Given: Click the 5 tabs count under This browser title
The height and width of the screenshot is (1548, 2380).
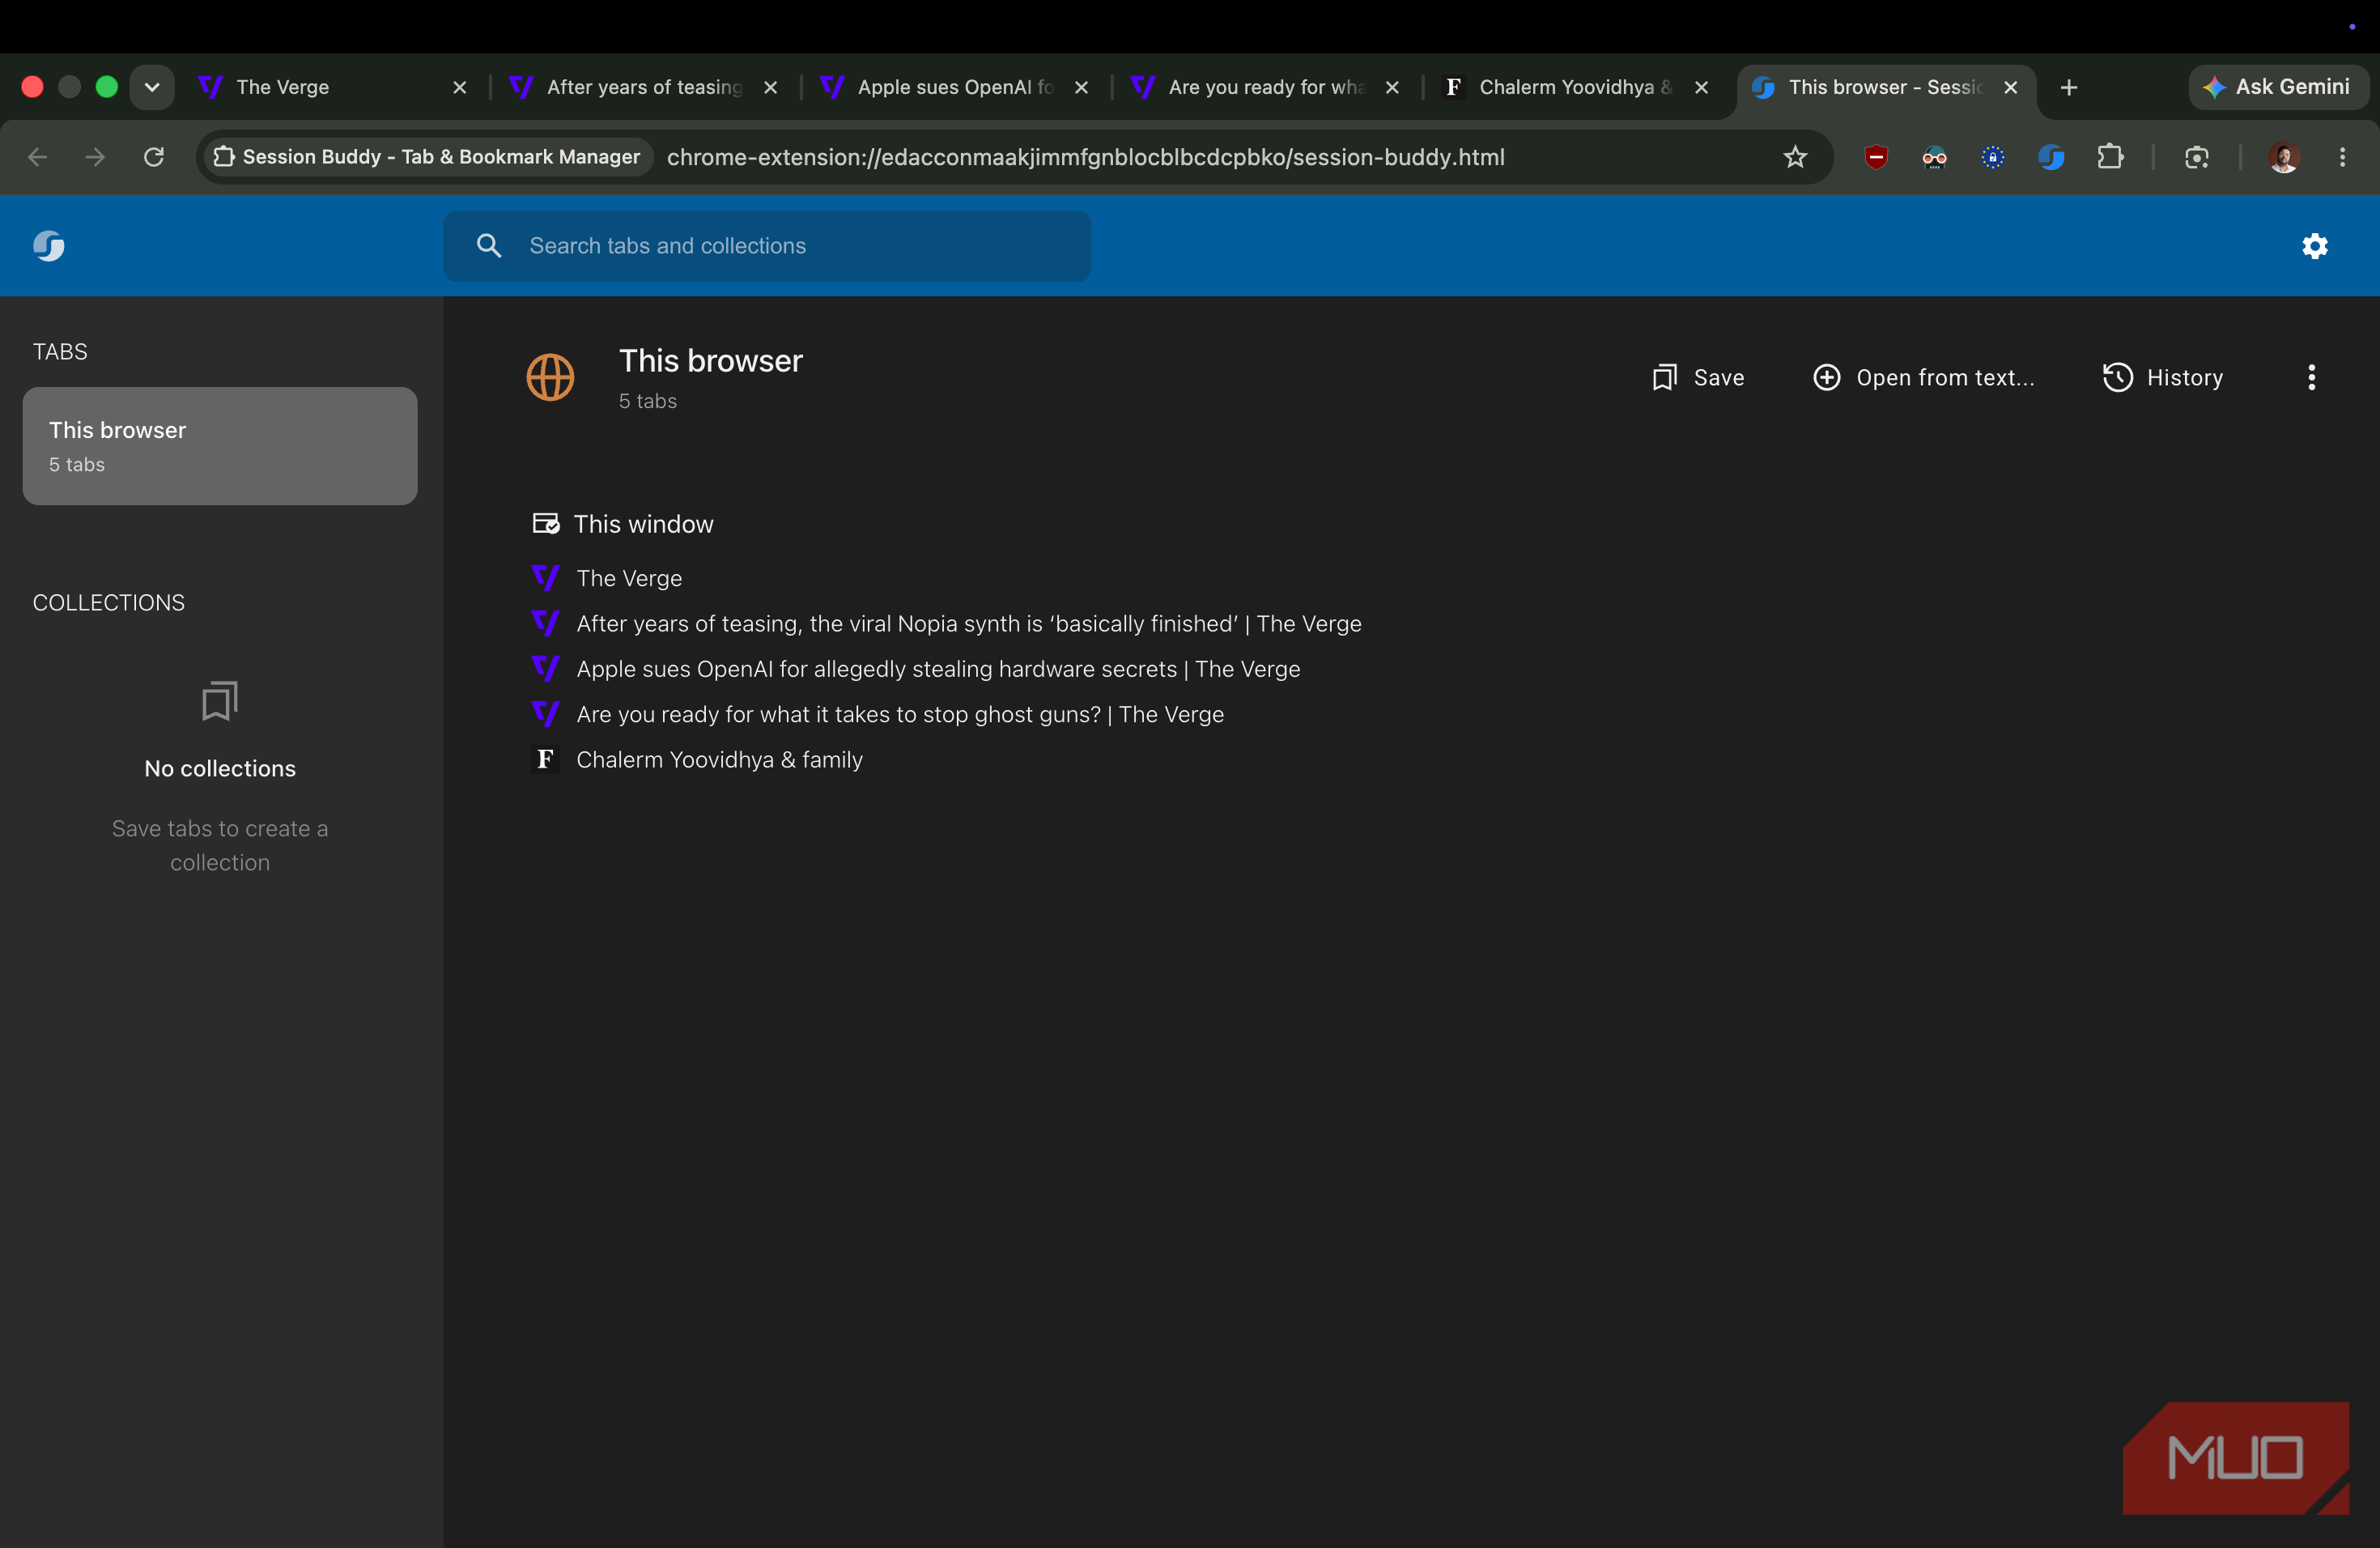Looking at the screenshot, I should click(x=648, y=401).
